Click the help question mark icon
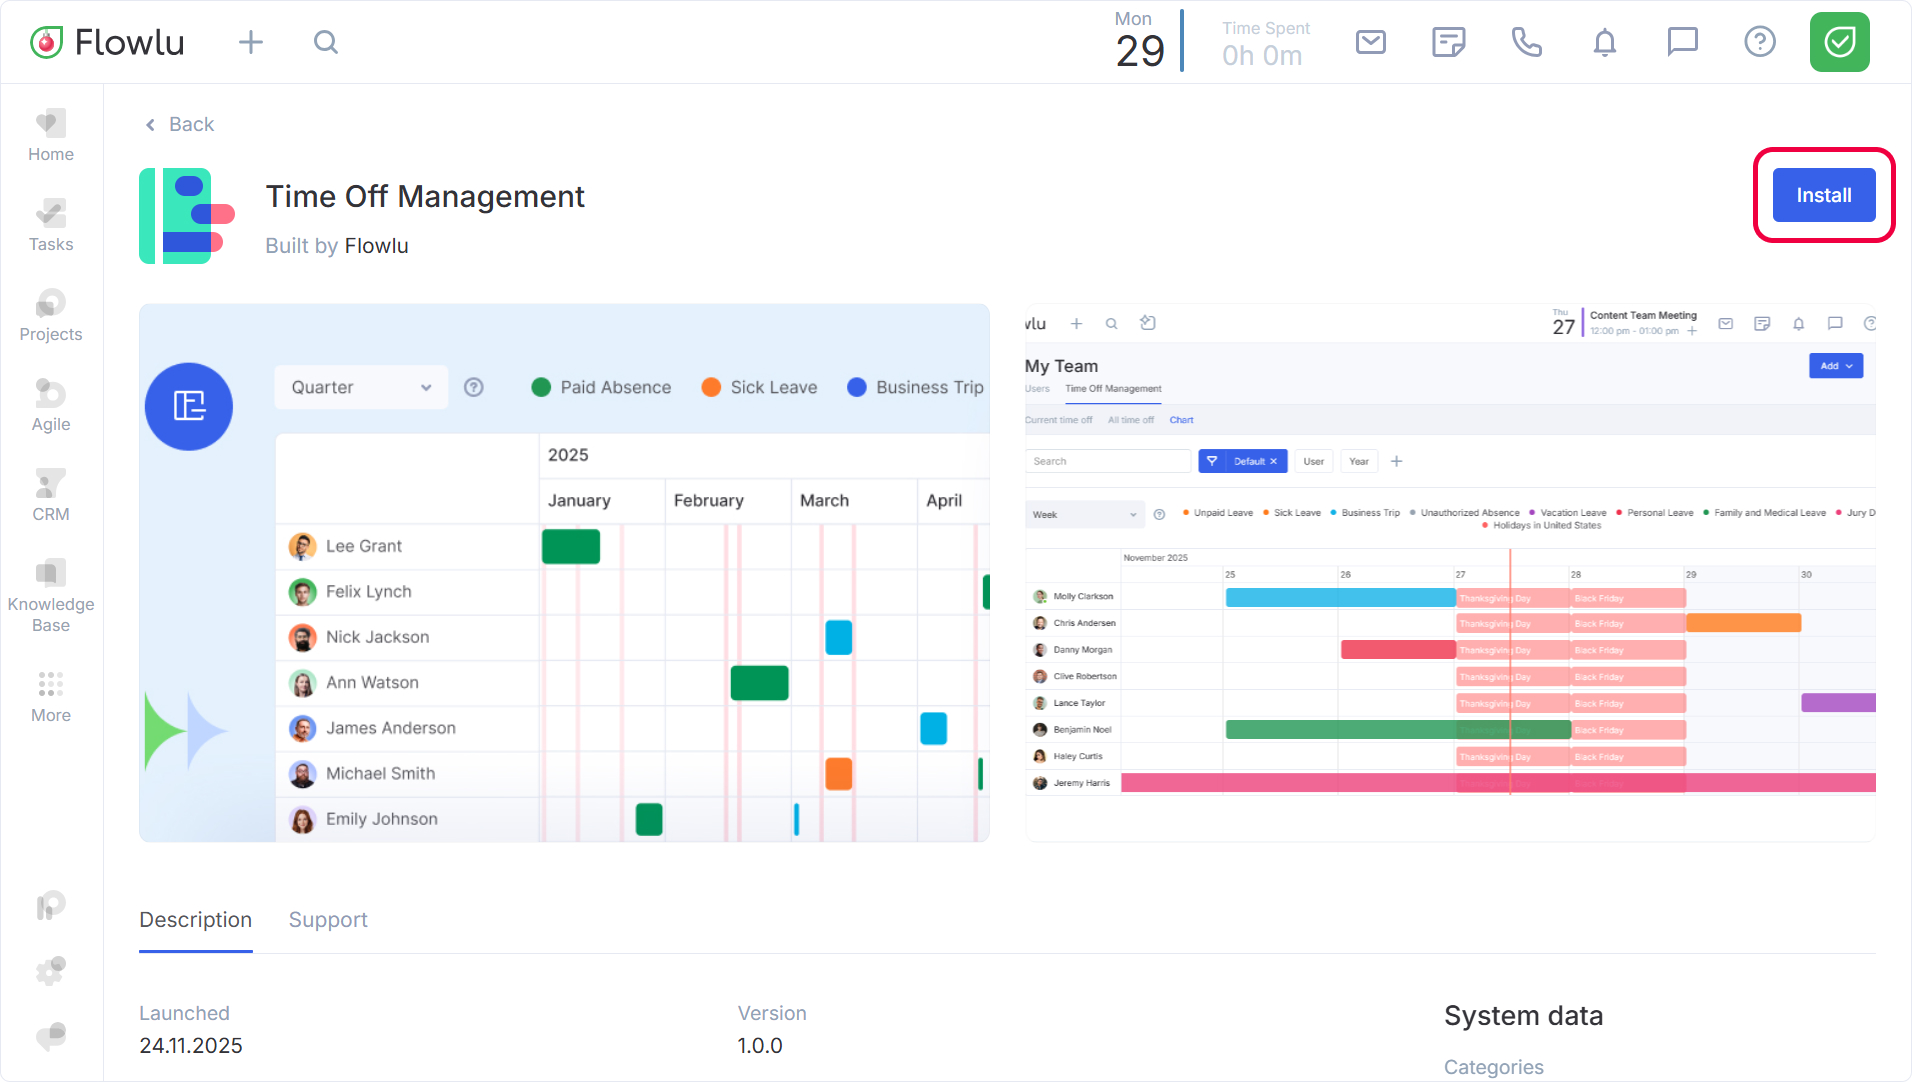The image size is (1912, 1082). 1759,42
